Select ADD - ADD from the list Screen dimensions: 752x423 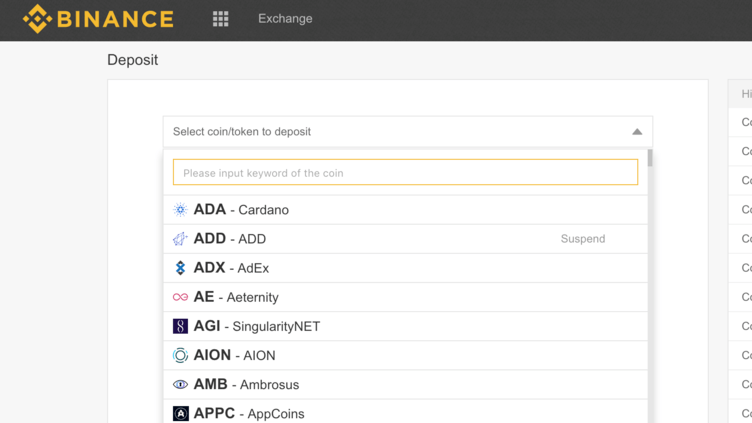tap(405, 239)
